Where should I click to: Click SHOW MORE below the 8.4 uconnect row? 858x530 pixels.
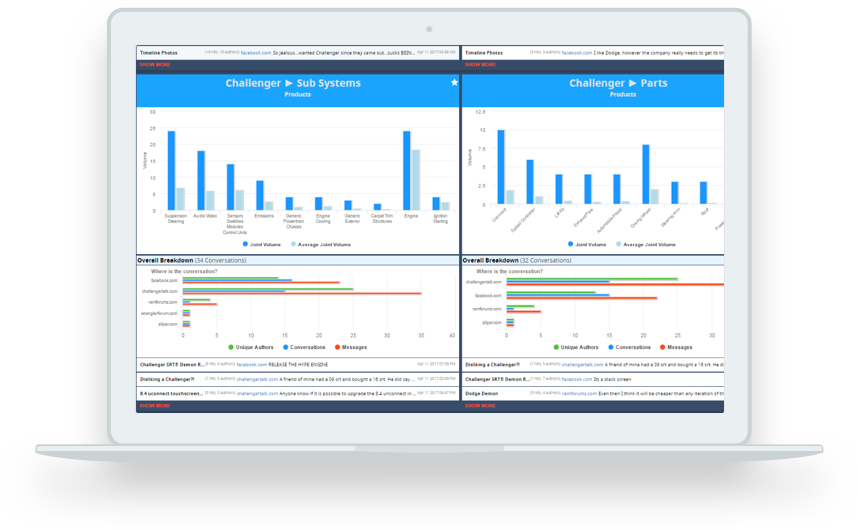point(155,406)
